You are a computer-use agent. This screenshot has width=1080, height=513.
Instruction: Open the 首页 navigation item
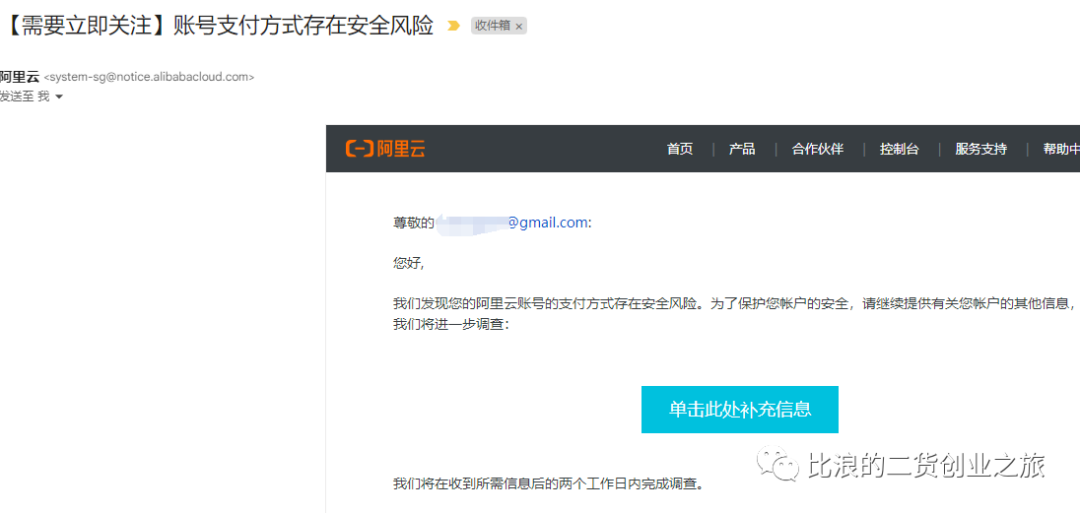(x=680, y=149)
